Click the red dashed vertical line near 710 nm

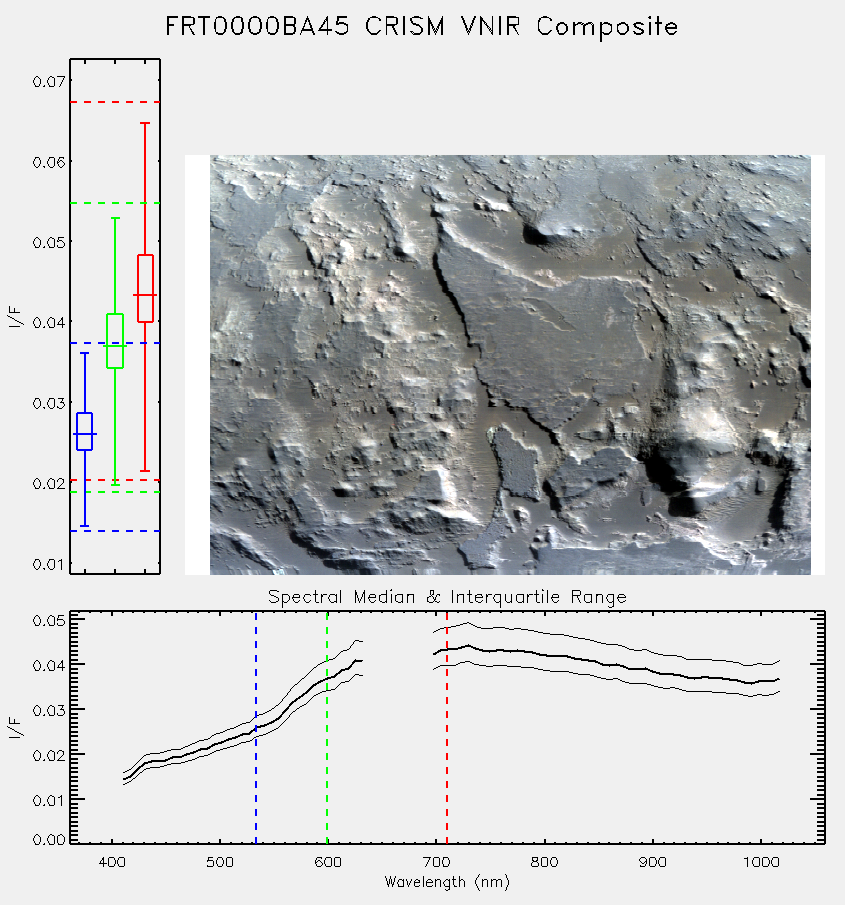tap(447, 728)
